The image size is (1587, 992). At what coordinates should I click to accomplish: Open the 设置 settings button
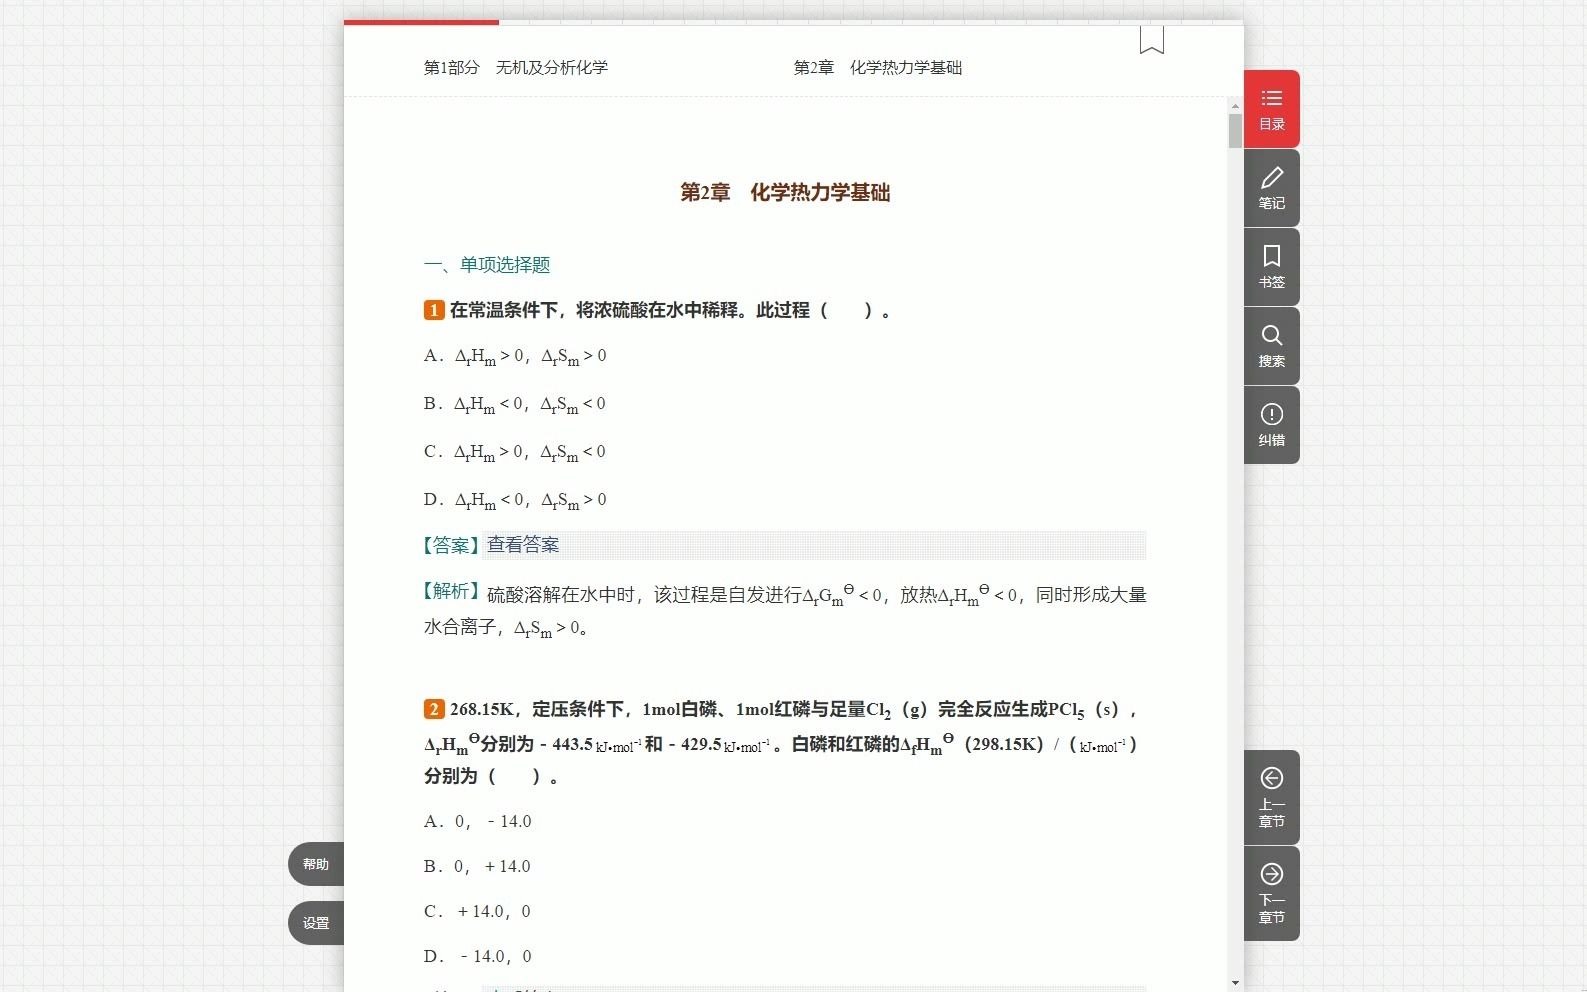[316, 923]
